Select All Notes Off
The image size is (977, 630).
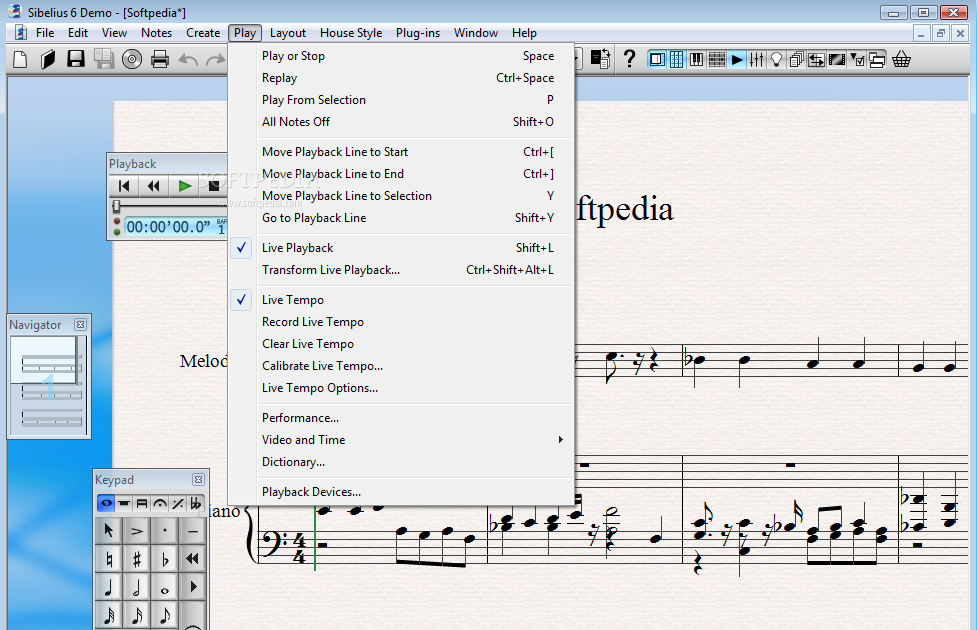401,122
